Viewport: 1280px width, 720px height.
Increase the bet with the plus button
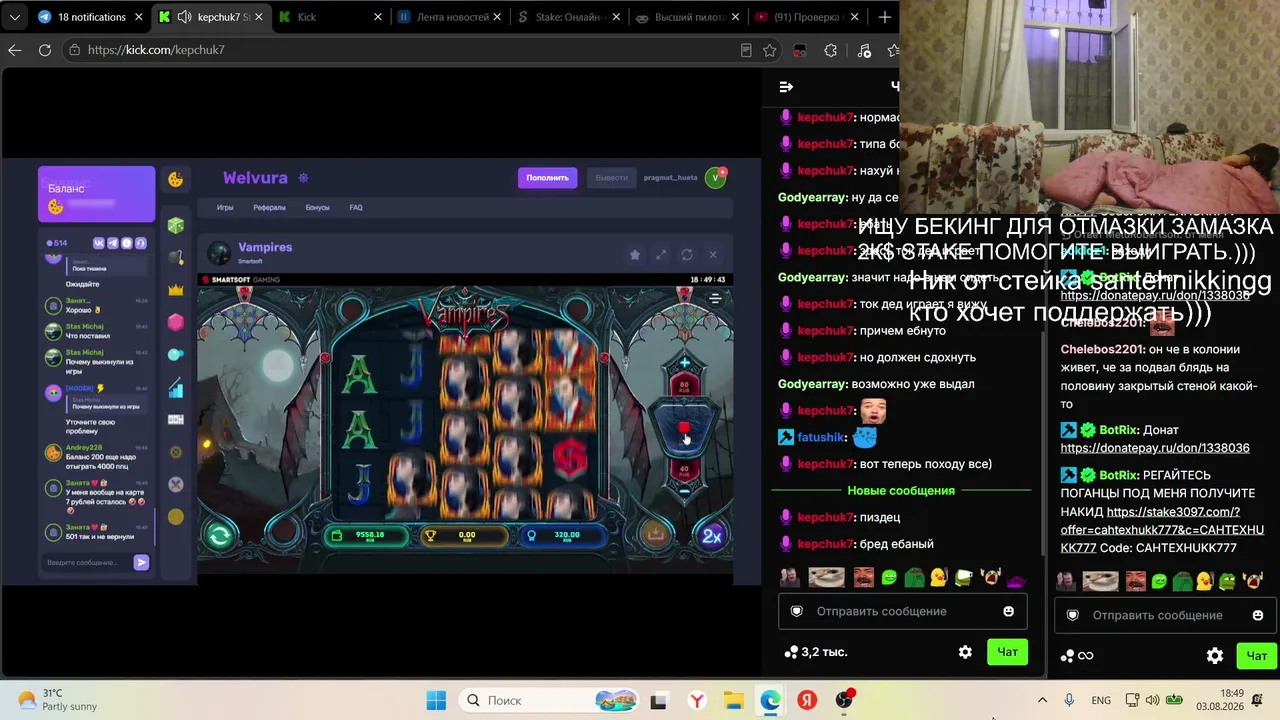(685, 362)
